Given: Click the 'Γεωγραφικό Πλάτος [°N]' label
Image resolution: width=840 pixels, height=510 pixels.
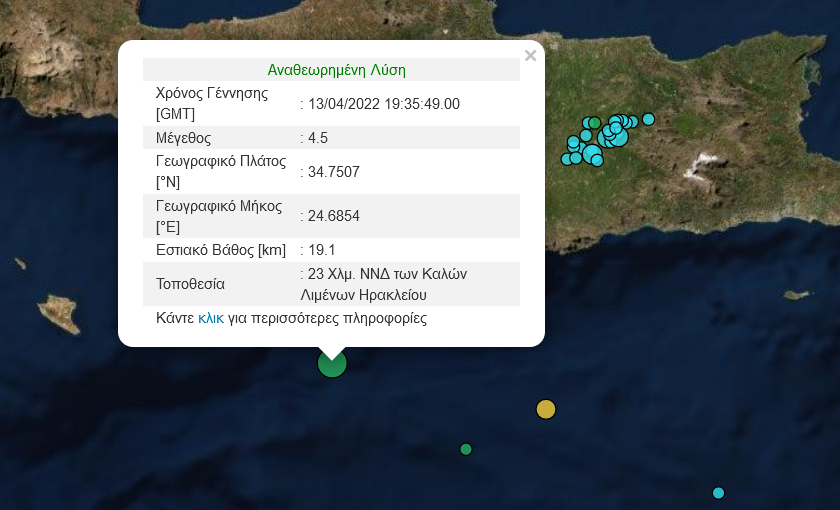Looking at the screenshot, I should [x=221, y=171].
